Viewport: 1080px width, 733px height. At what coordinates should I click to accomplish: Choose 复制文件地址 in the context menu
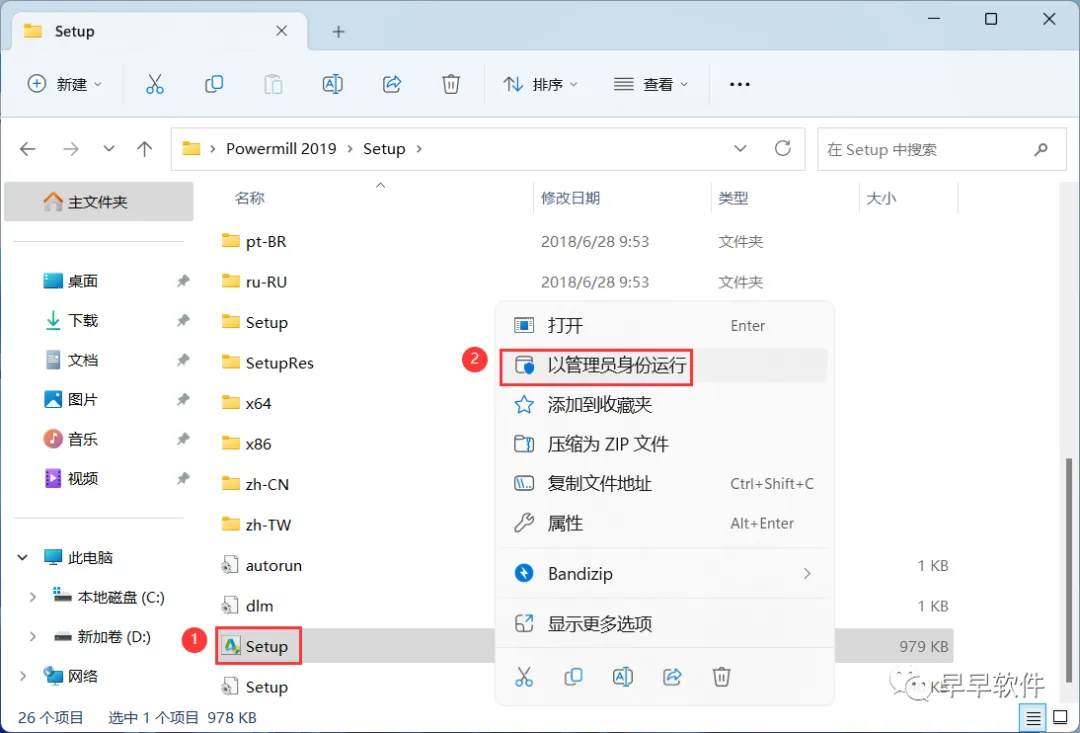click(x=664, y=484)
